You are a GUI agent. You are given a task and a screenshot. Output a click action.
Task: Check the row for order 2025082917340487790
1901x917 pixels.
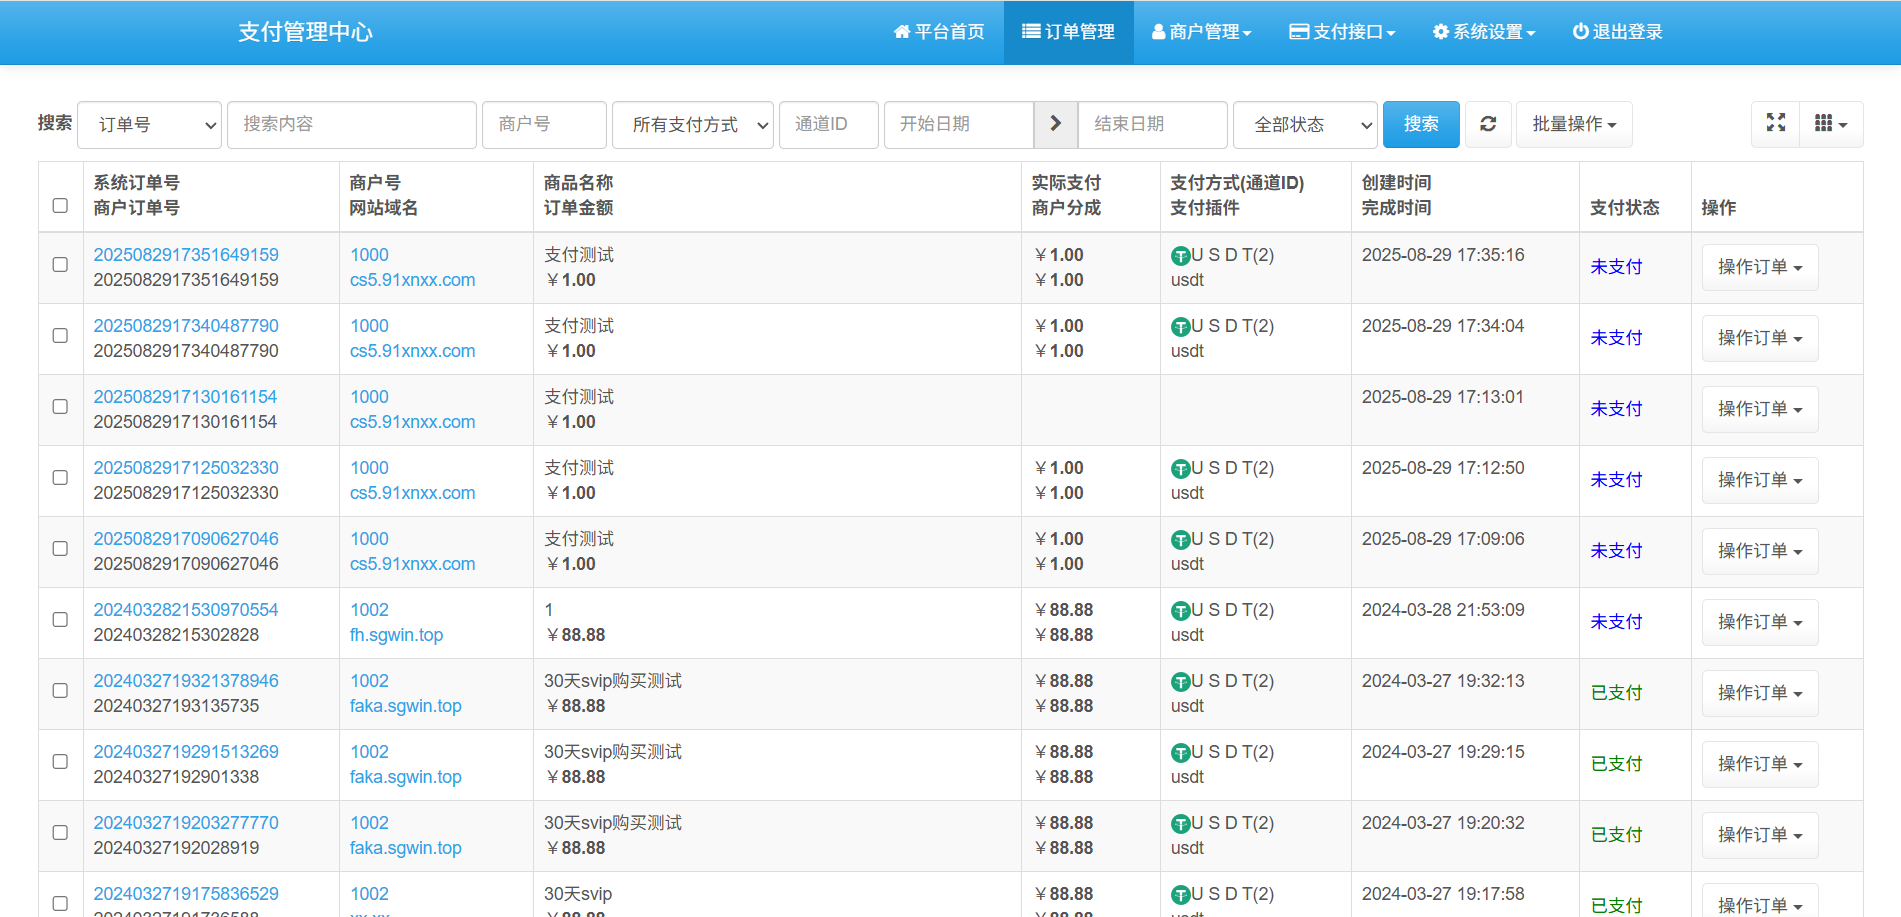point(60,336)
